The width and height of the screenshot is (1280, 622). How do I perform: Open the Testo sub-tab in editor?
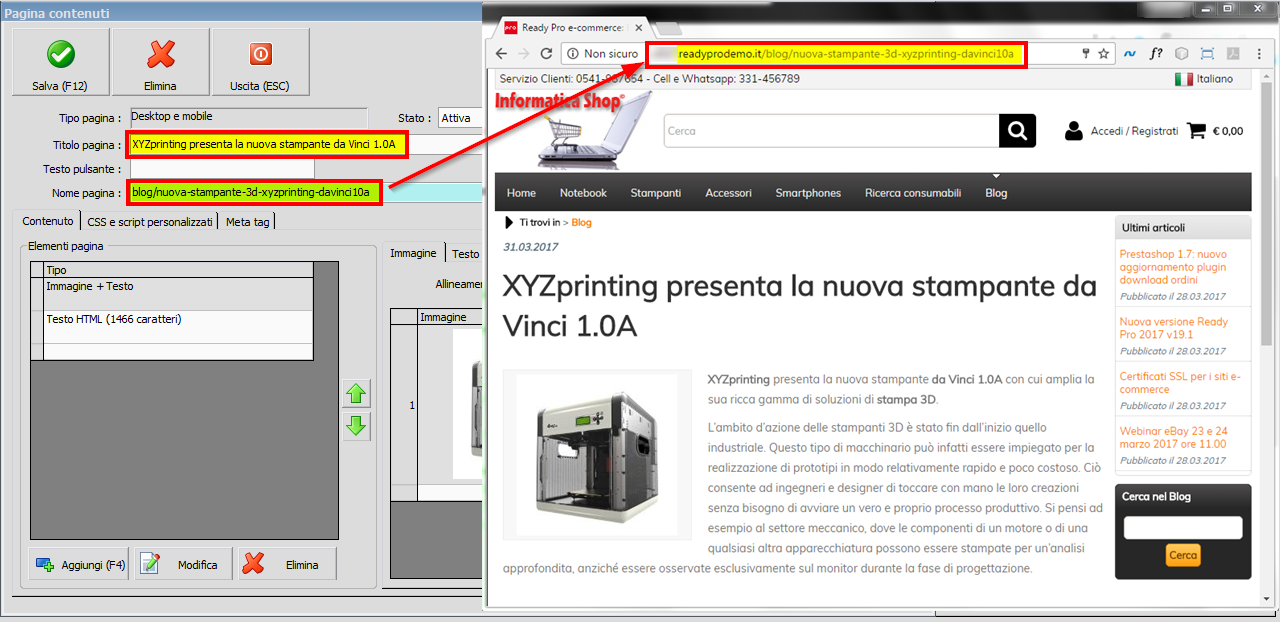pos(465,254)
